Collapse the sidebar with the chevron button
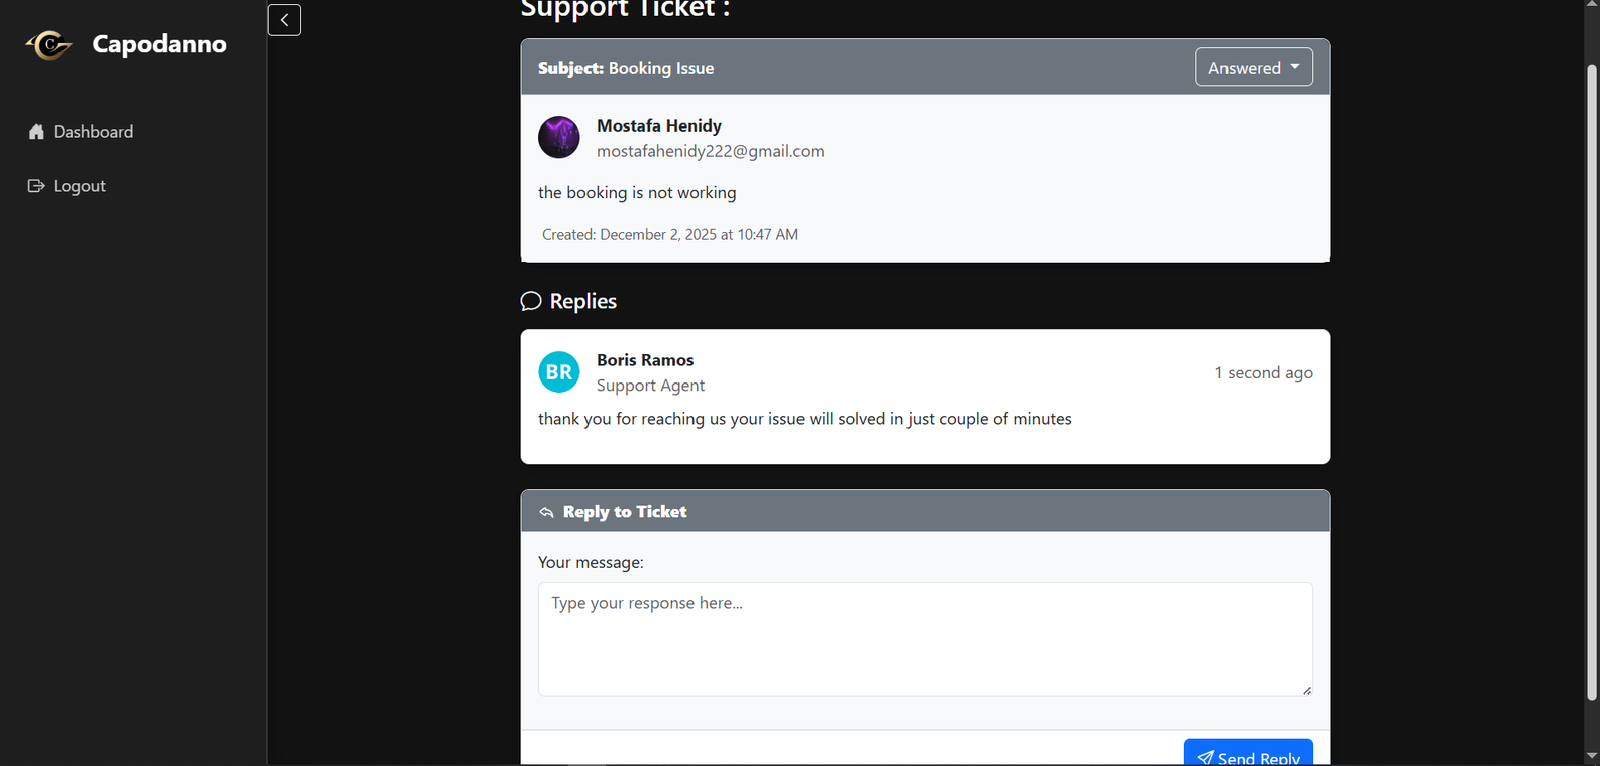This screenshot has width=1600, height=766. [x=284, y=20]
